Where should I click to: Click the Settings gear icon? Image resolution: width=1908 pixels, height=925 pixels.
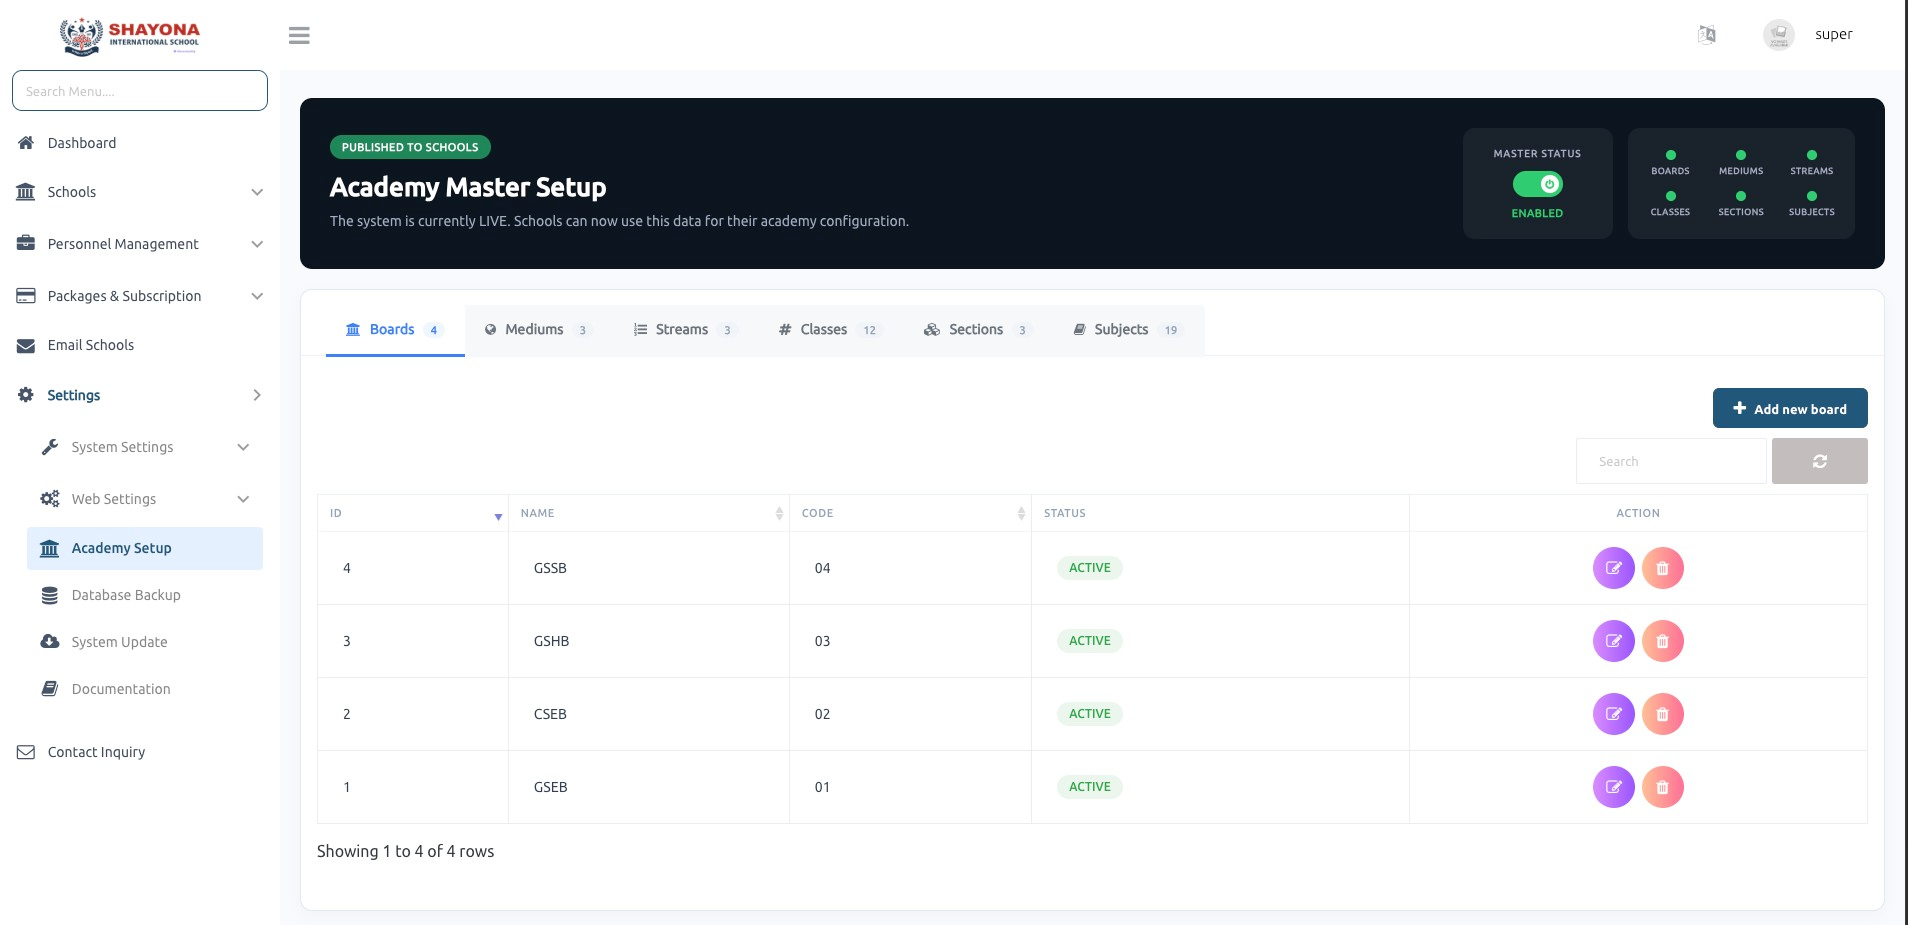[26, 395]
